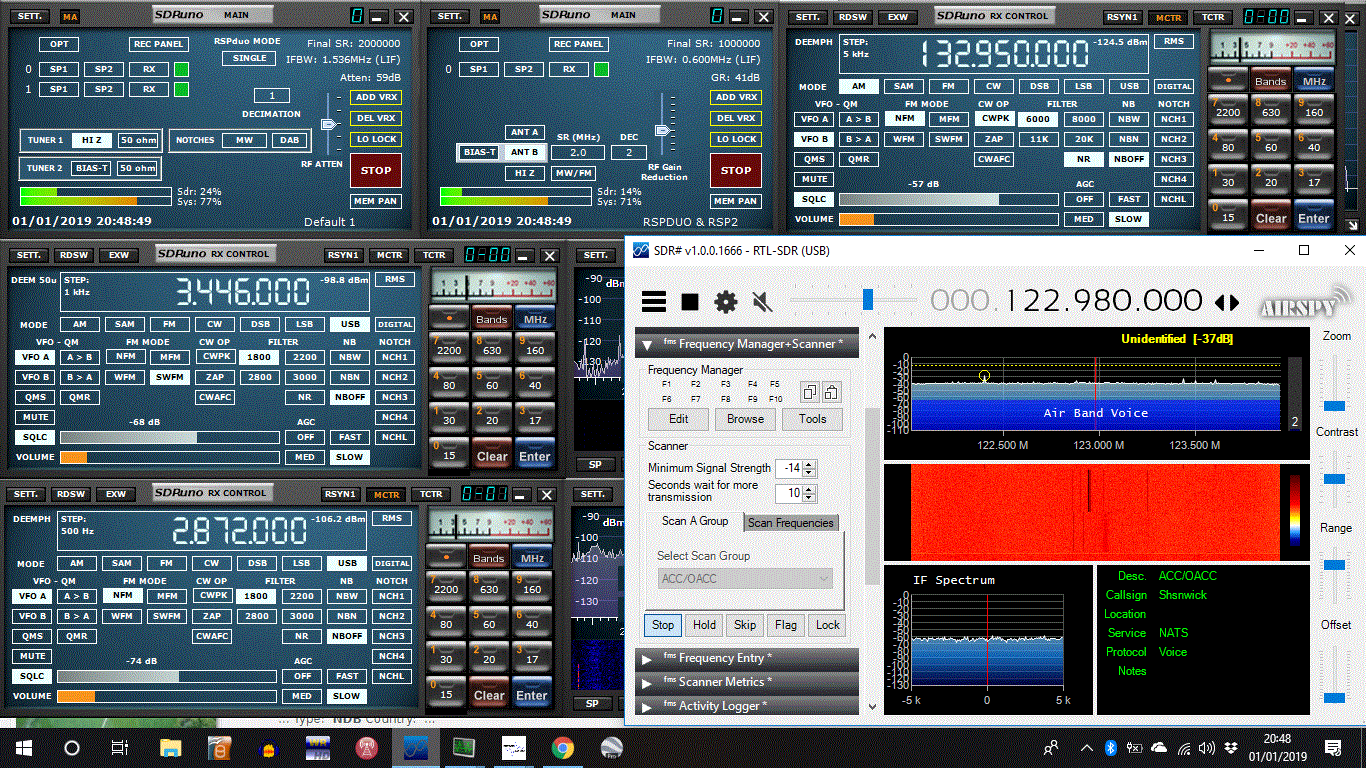
Task: Open SETT. in the 132.950 RX Control
Action: pos(808,17)
